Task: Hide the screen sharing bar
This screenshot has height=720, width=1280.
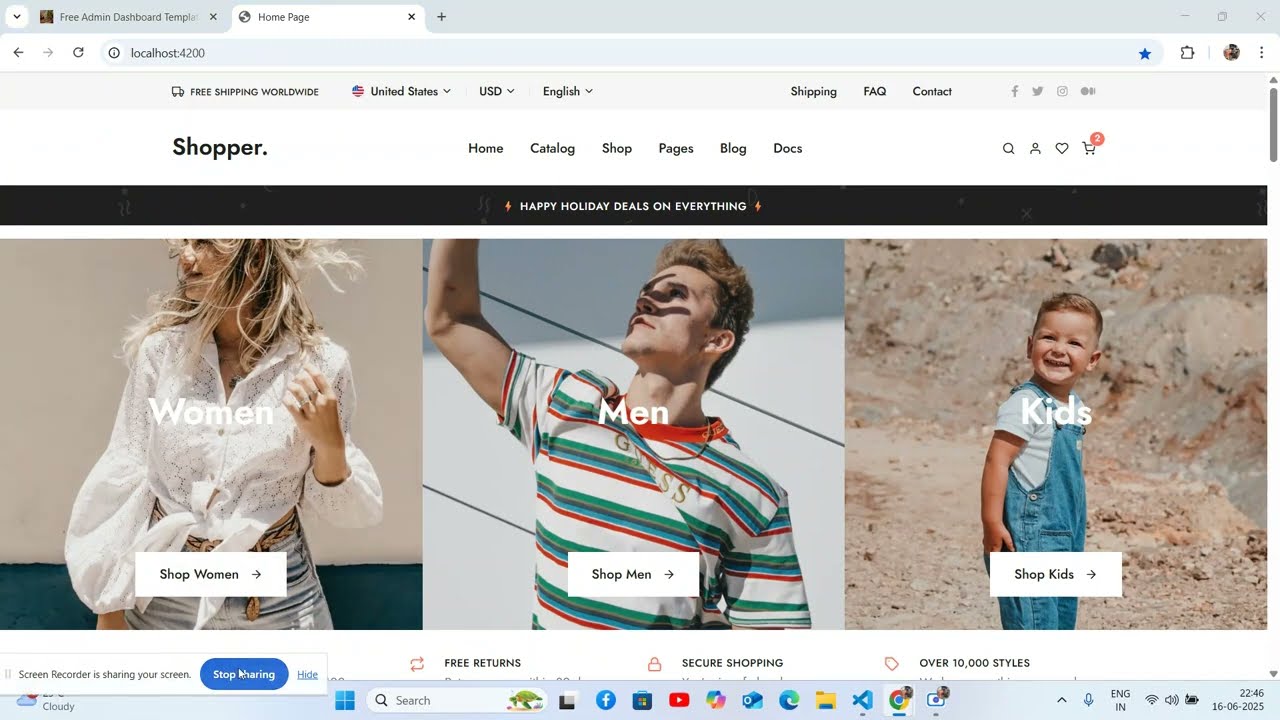Action: click(x=307, y=674)
